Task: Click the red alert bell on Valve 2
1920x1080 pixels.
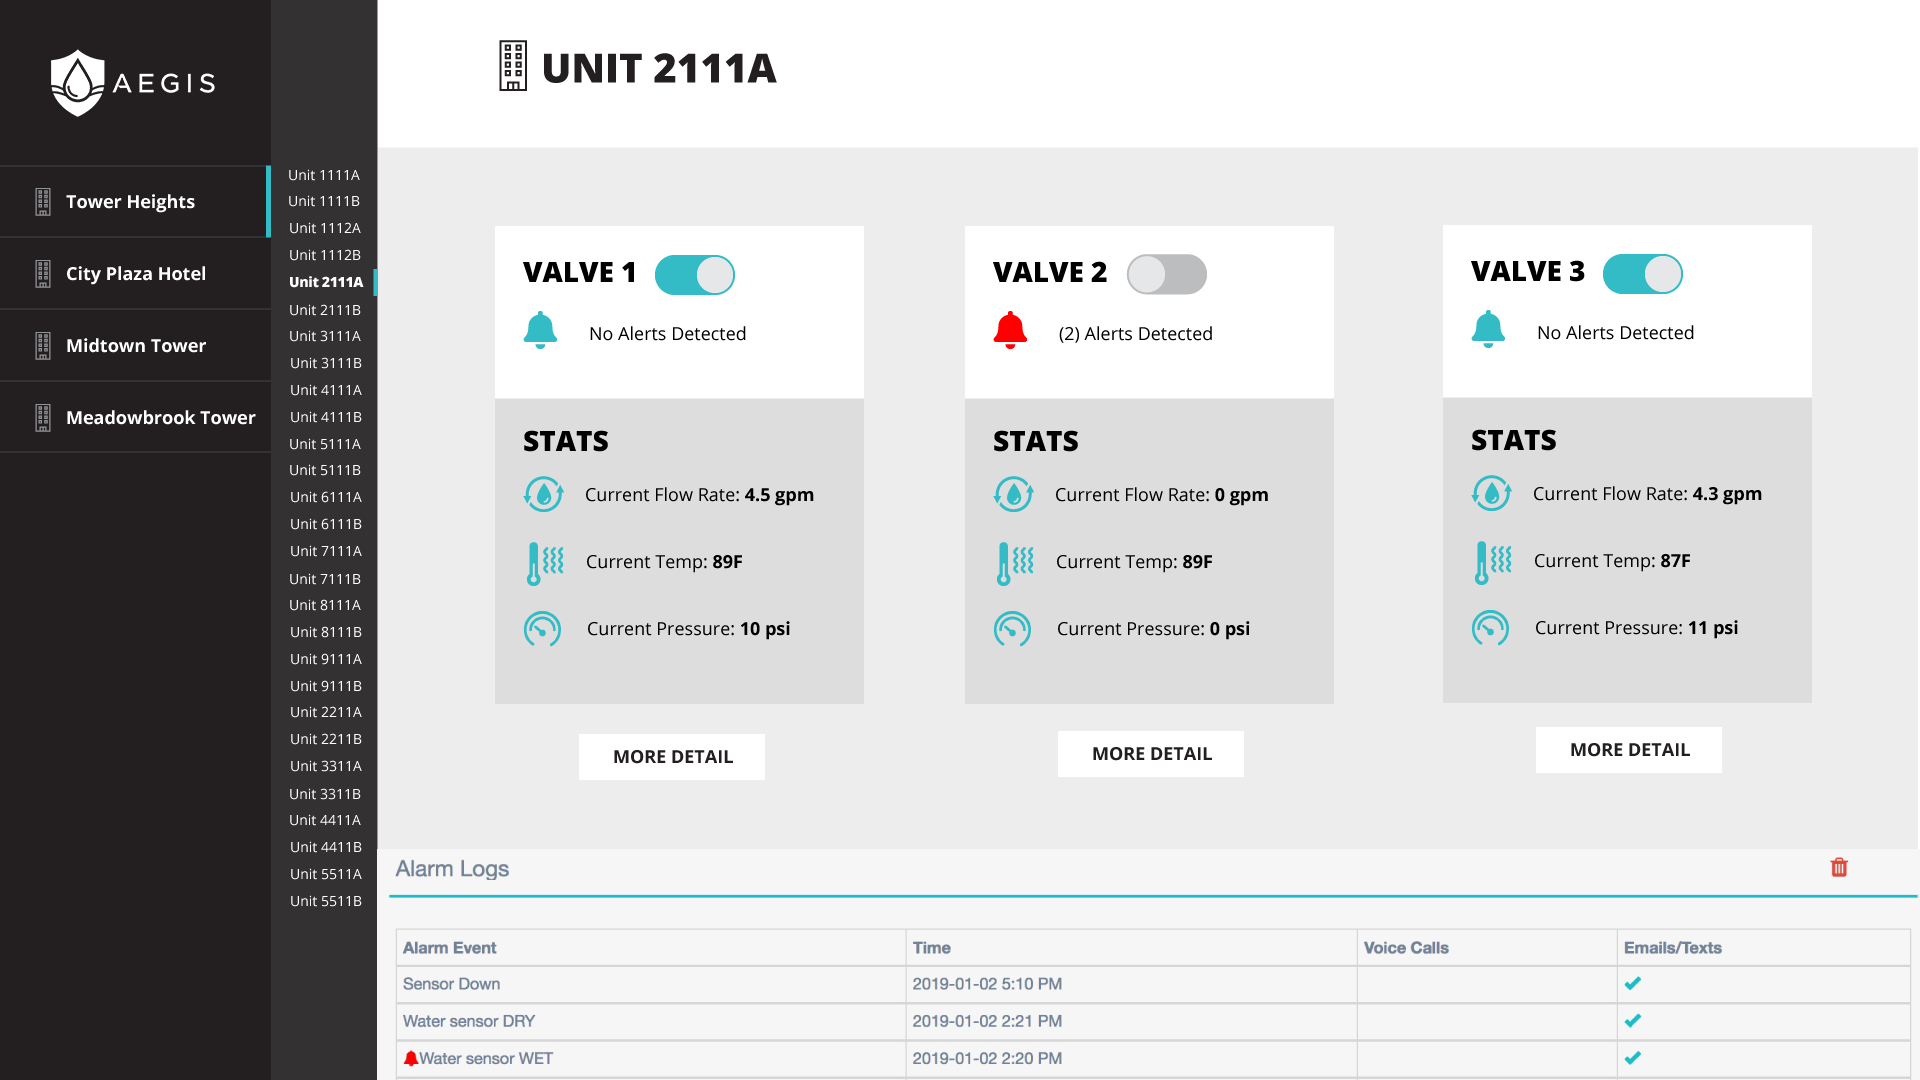Action: pyautogui.click(x=1010, y=330)
